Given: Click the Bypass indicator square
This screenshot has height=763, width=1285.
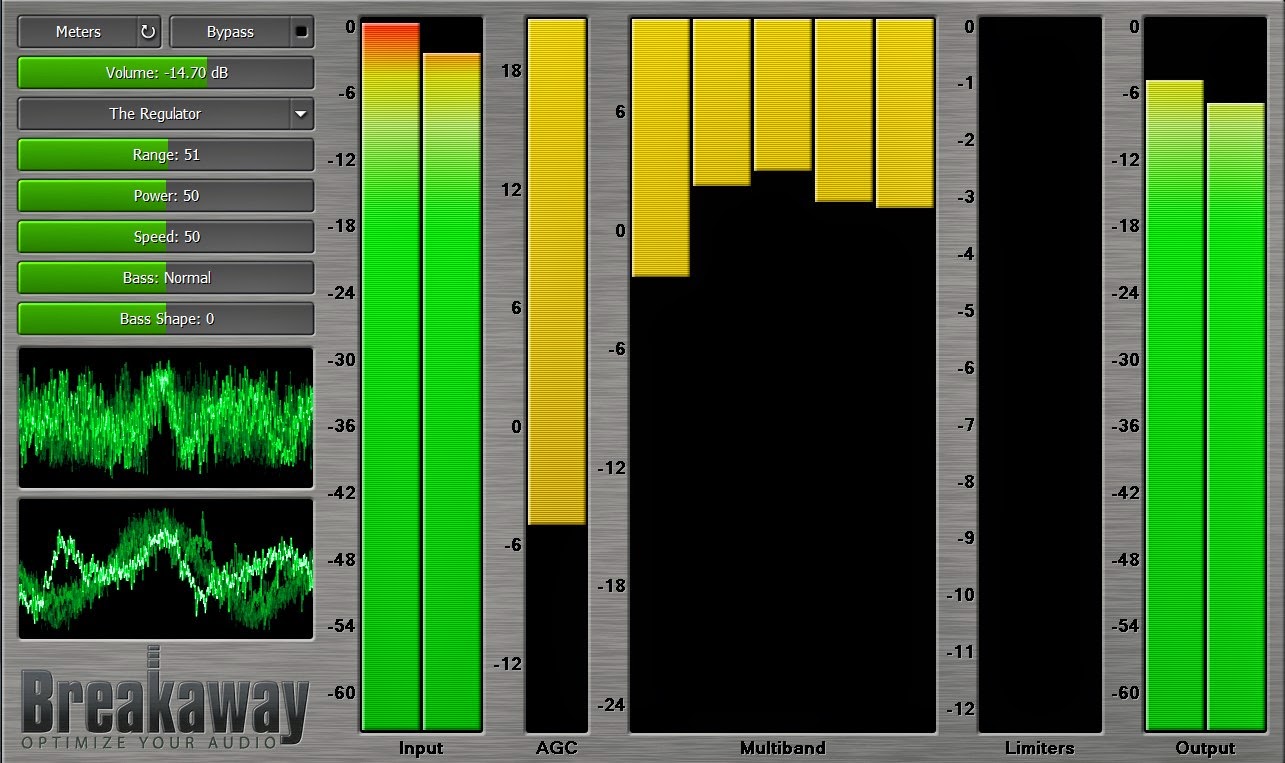Looking at the screenshot, I should (302, 32).
